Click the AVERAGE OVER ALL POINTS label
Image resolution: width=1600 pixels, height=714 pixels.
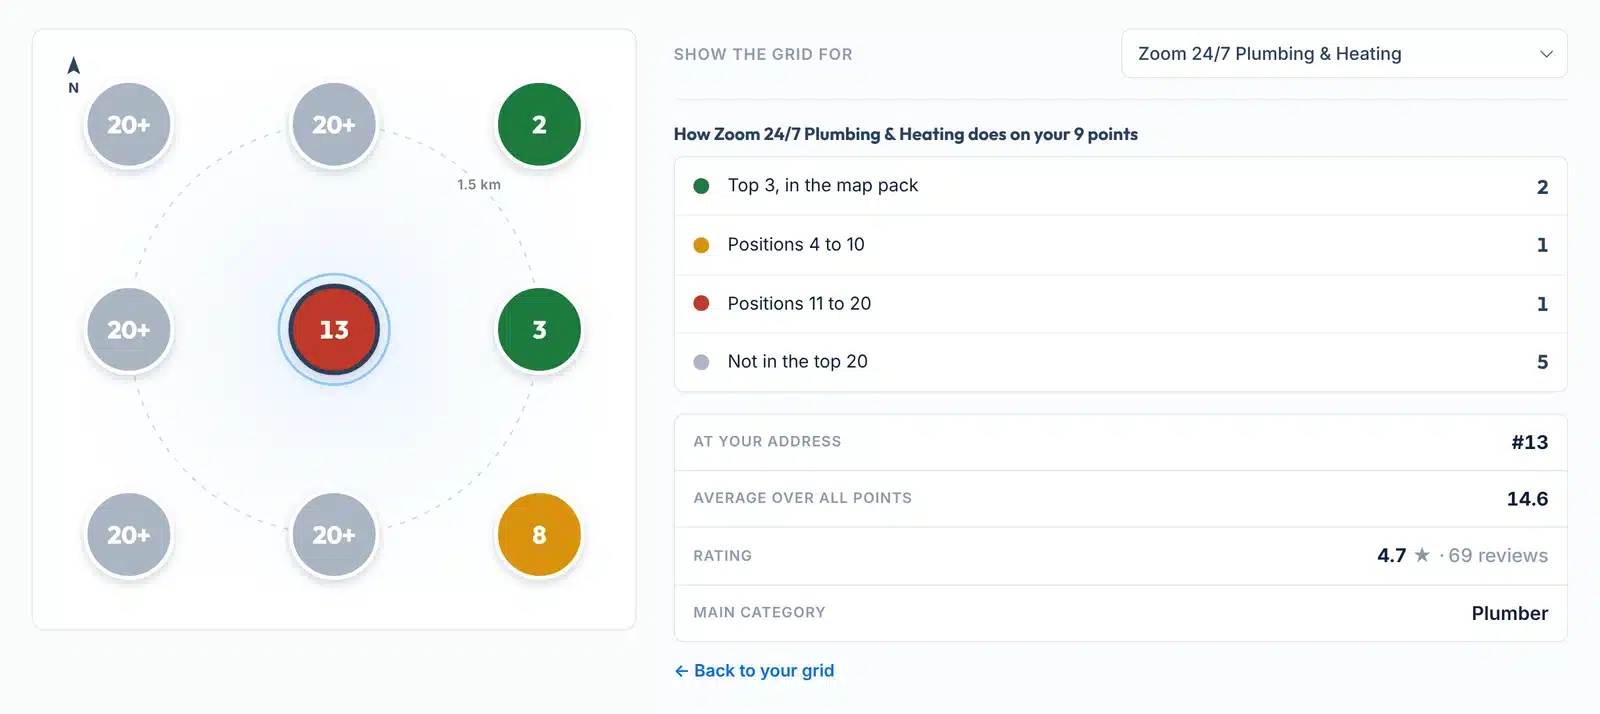[x=802, y=498]
